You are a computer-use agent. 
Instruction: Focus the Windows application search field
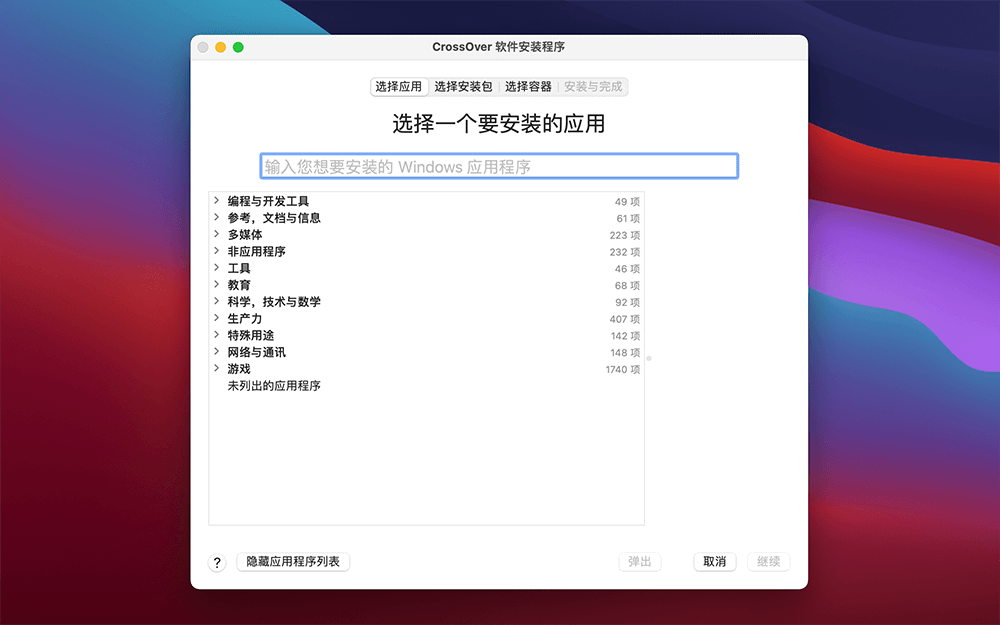pyautogui.click(x=499, y=166)
